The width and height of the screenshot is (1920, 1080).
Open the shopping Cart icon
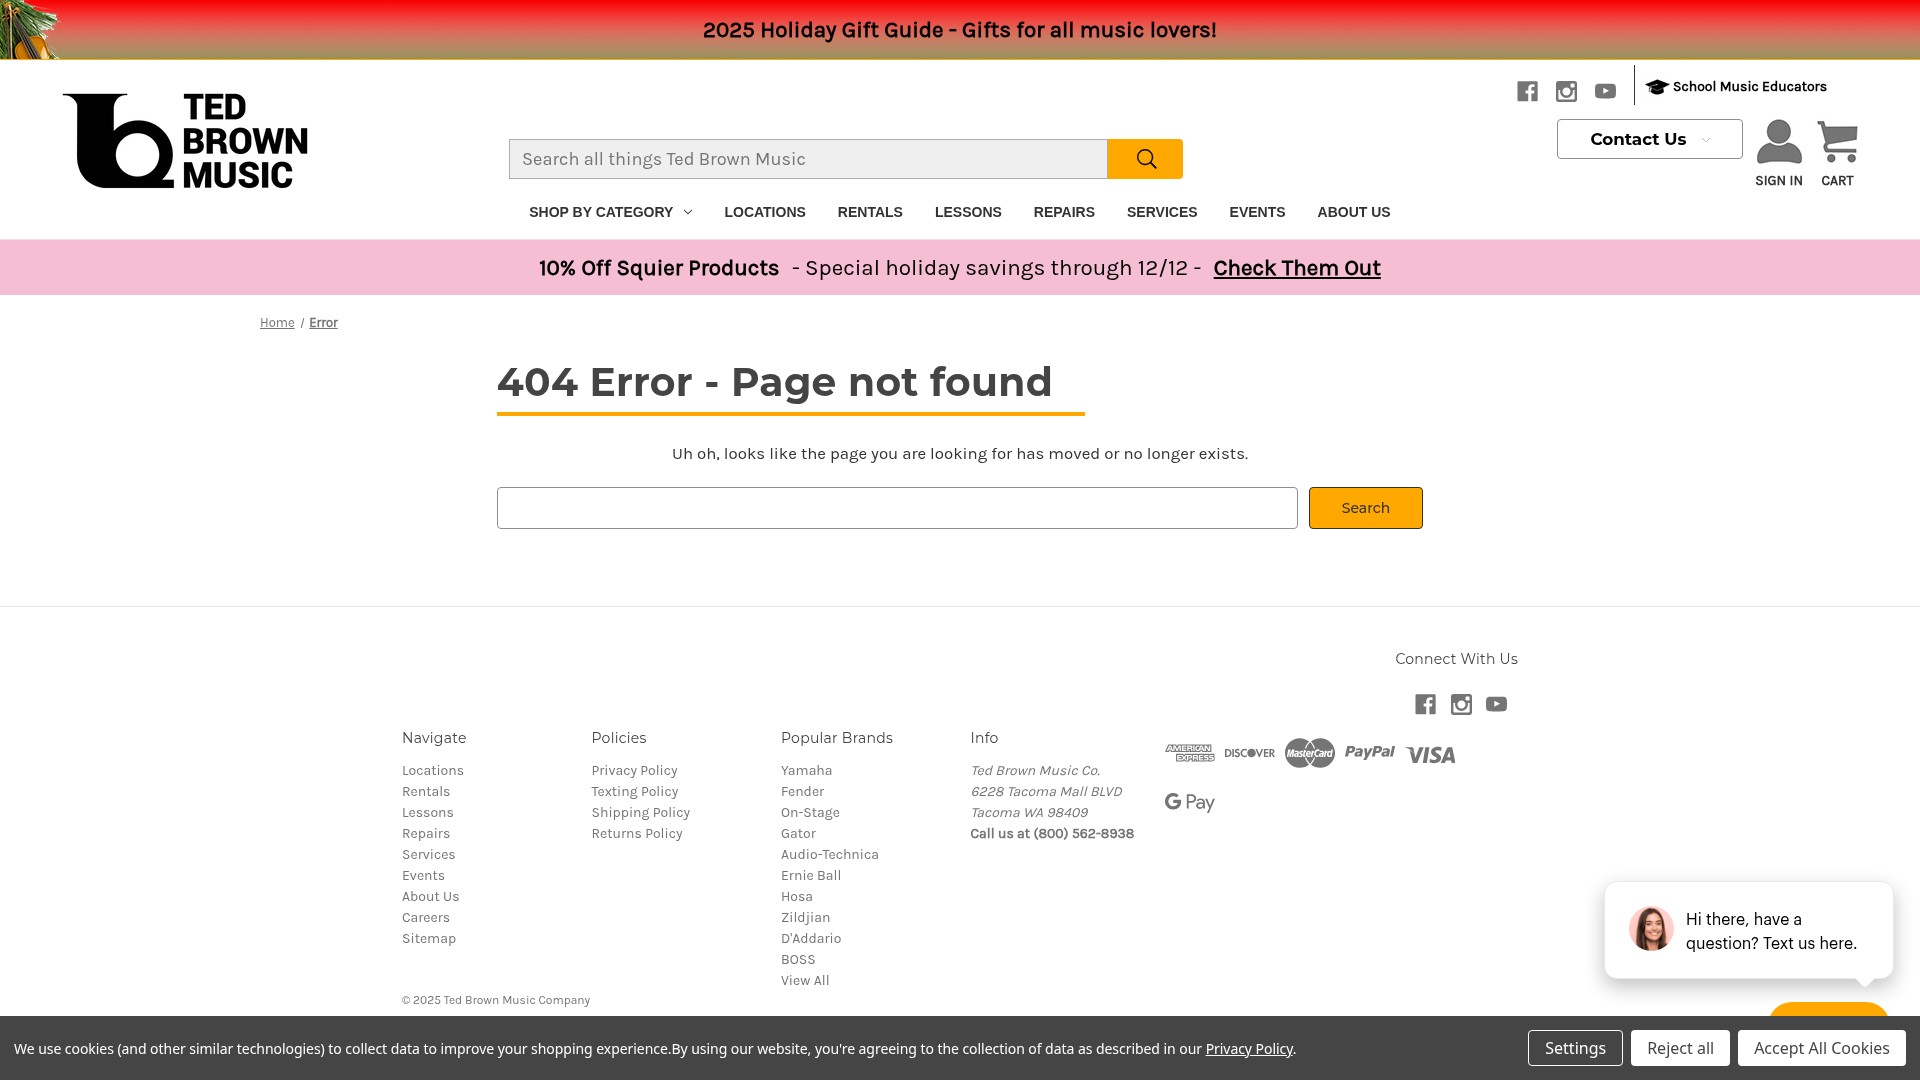[1837, 142]
